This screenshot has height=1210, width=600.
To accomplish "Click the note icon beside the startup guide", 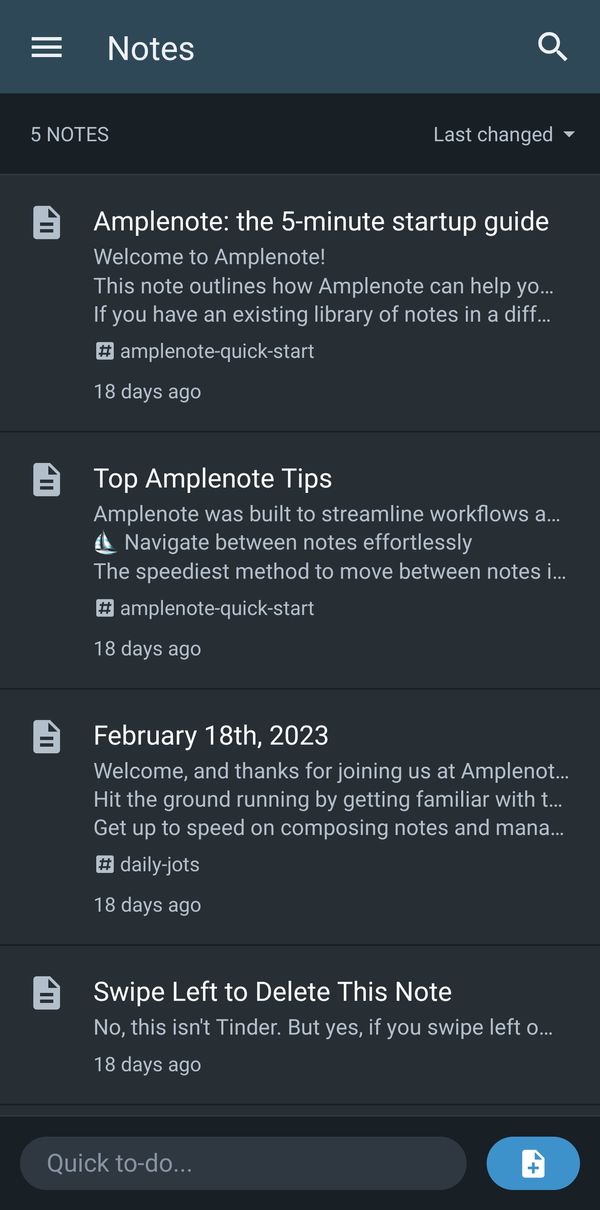I will click(46, 222).
